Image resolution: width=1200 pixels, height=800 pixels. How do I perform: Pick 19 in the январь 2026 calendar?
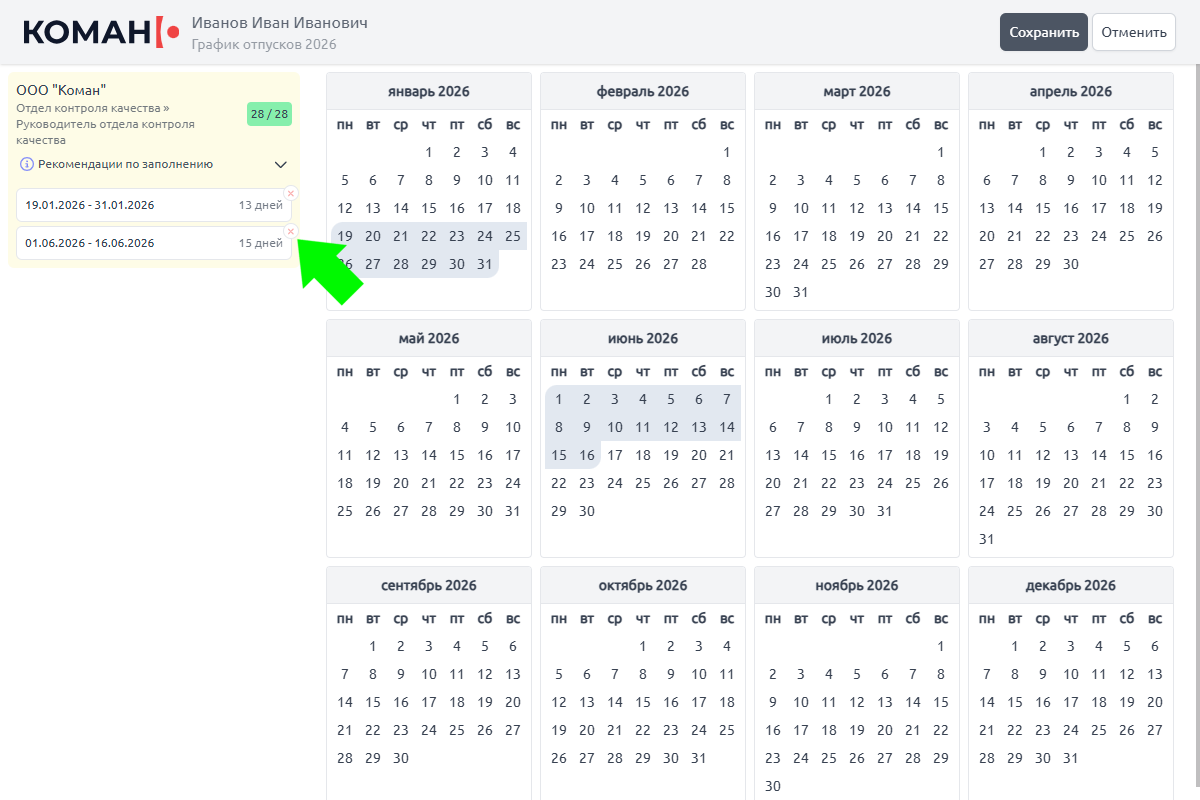345,237
